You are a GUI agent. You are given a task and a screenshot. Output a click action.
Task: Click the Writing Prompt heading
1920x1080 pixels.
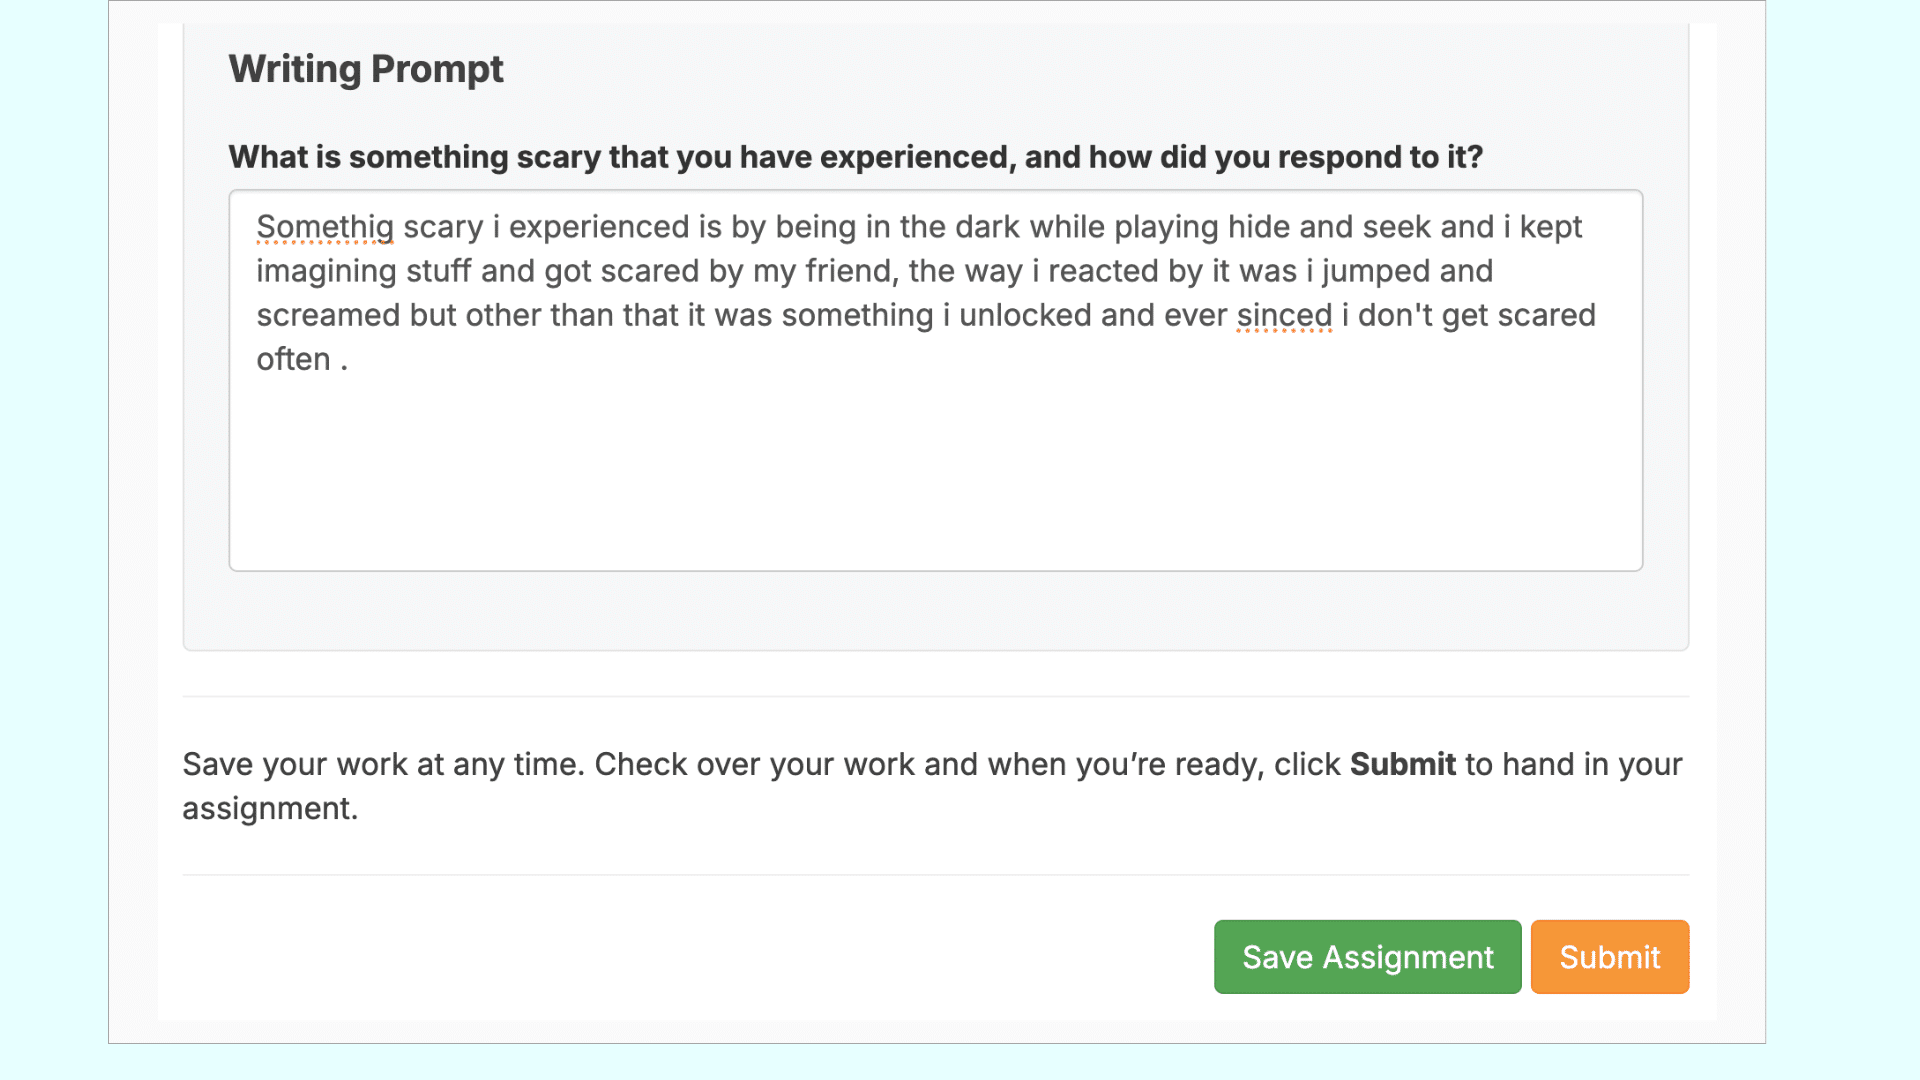click(366, 69)
